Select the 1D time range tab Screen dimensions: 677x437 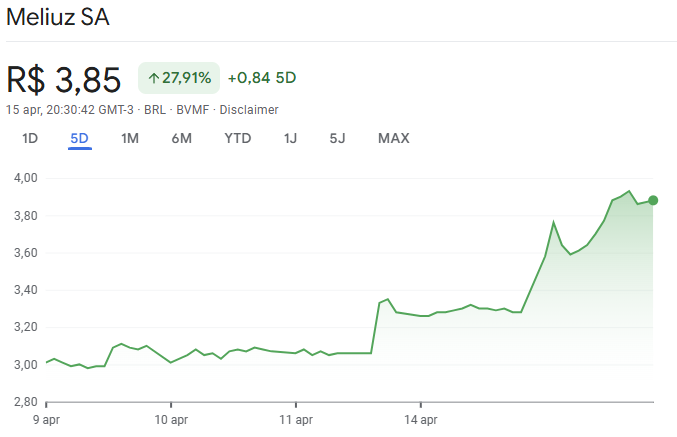pyautogui.click(x=30, y=138)
